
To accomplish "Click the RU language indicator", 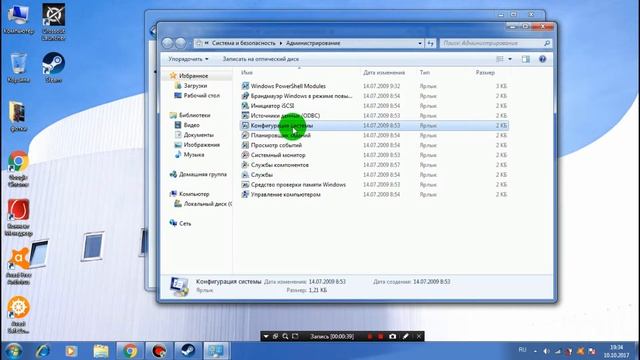I will point(522,350).
